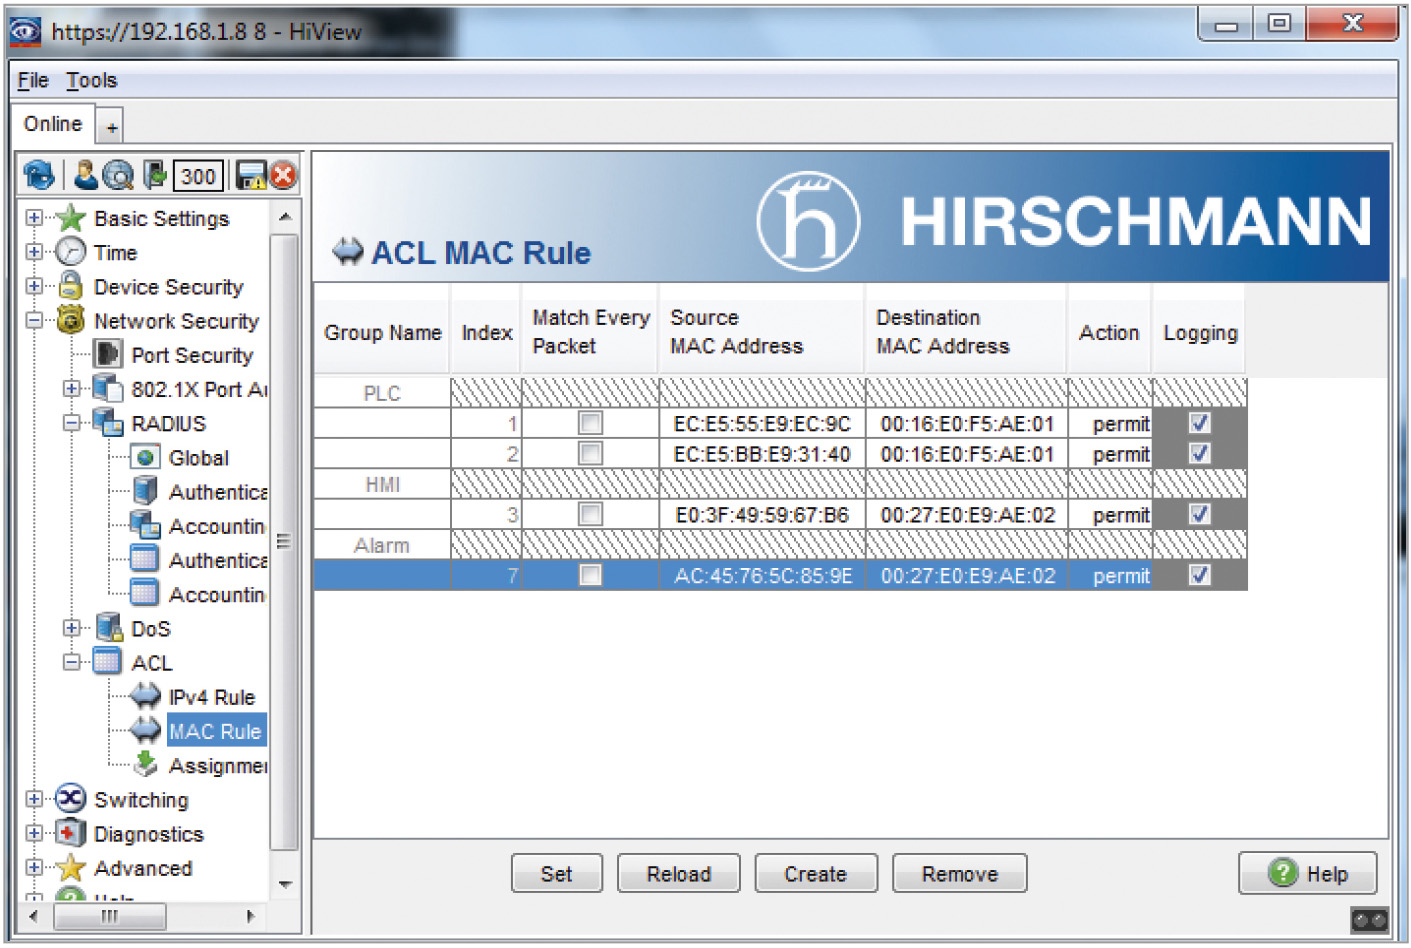Open the File menu
The width and height of the screenshot is (1411, 948).
pos(33,80)
